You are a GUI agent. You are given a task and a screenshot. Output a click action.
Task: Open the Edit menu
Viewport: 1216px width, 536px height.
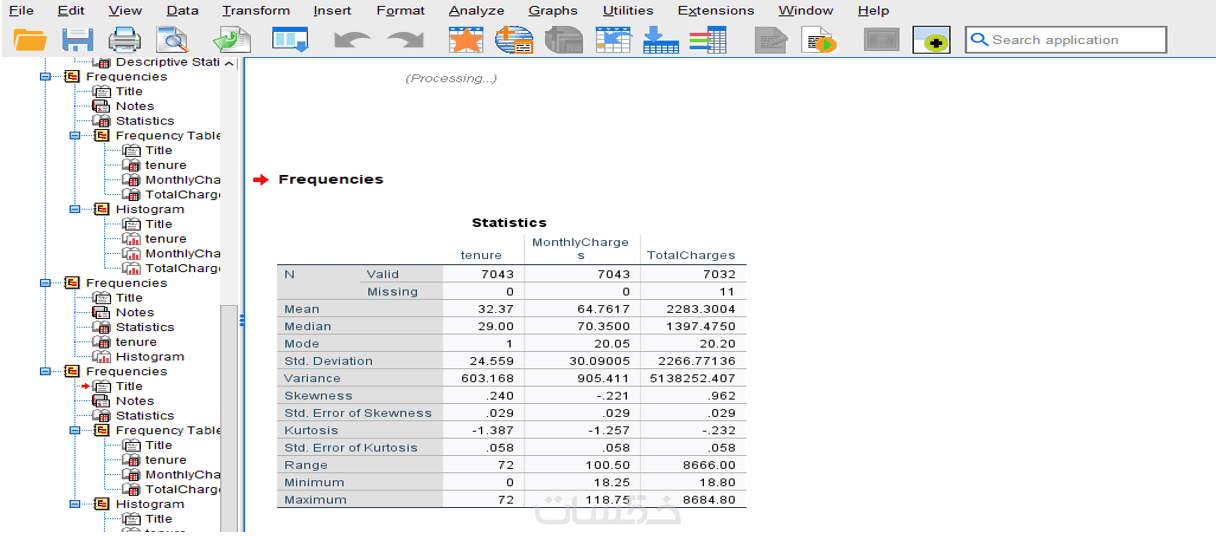(71, 11)
